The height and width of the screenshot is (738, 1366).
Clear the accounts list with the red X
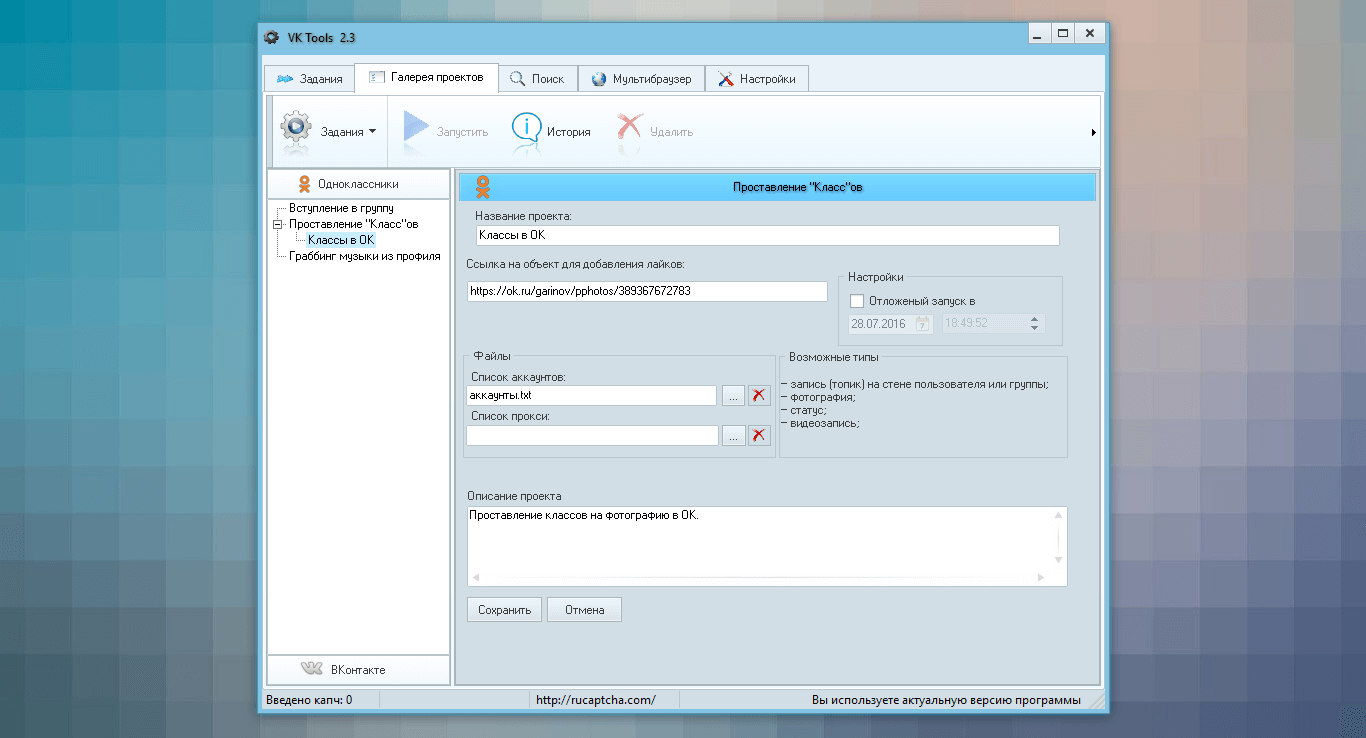tap(759, 396)
